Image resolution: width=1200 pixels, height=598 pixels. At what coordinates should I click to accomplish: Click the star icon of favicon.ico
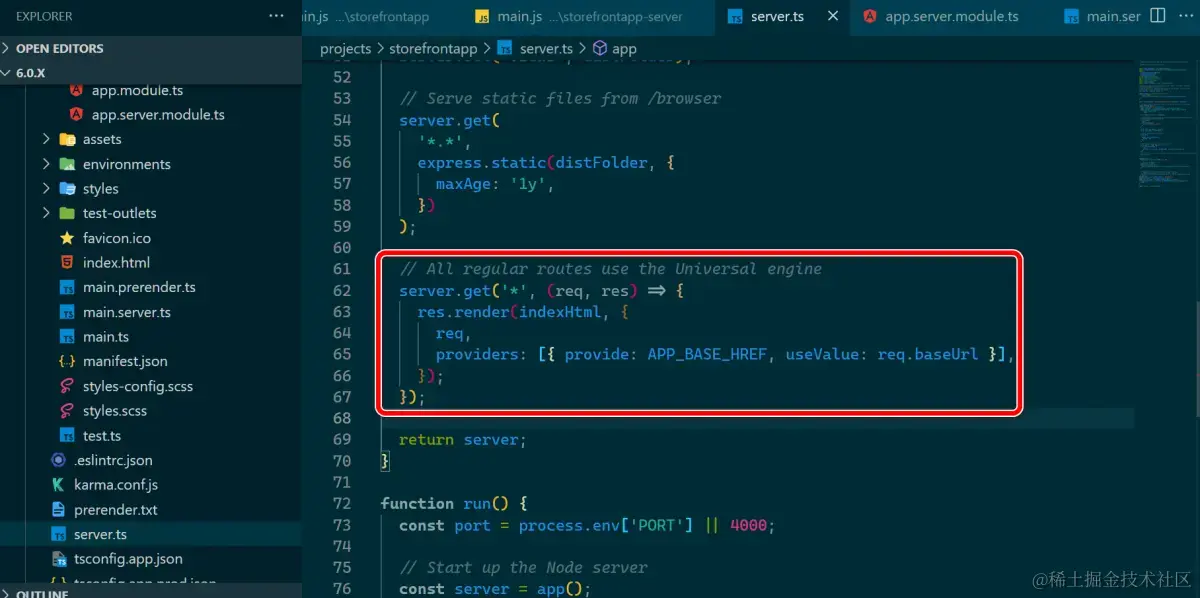67,238
